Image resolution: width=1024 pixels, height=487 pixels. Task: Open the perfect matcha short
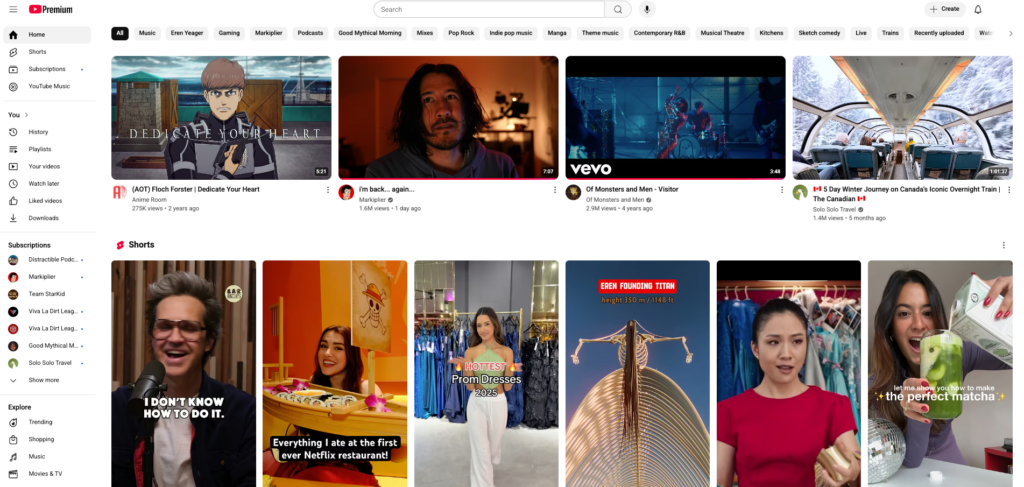click(x=940, y=373)
